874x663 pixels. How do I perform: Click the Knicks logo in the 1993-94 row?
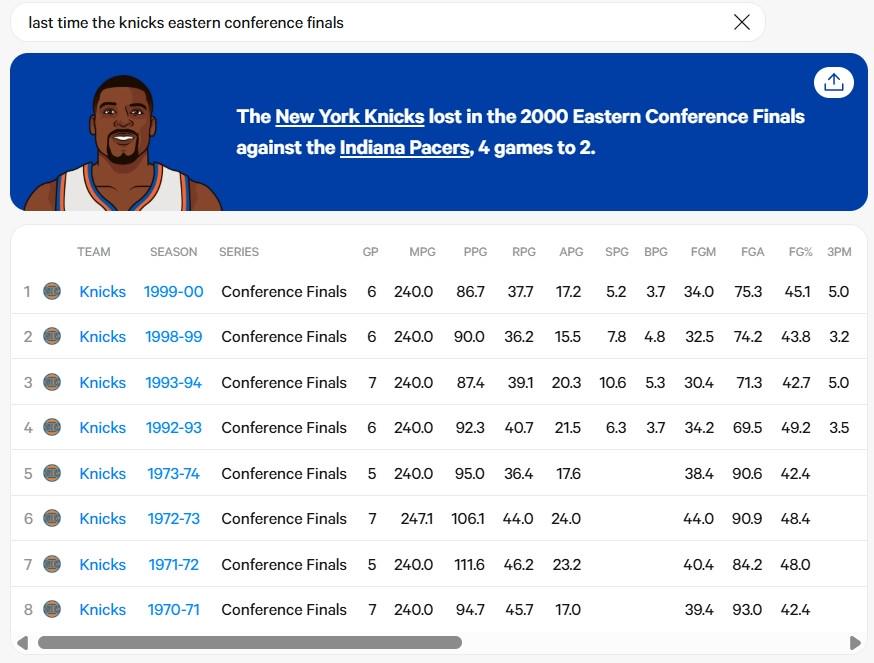52,382
